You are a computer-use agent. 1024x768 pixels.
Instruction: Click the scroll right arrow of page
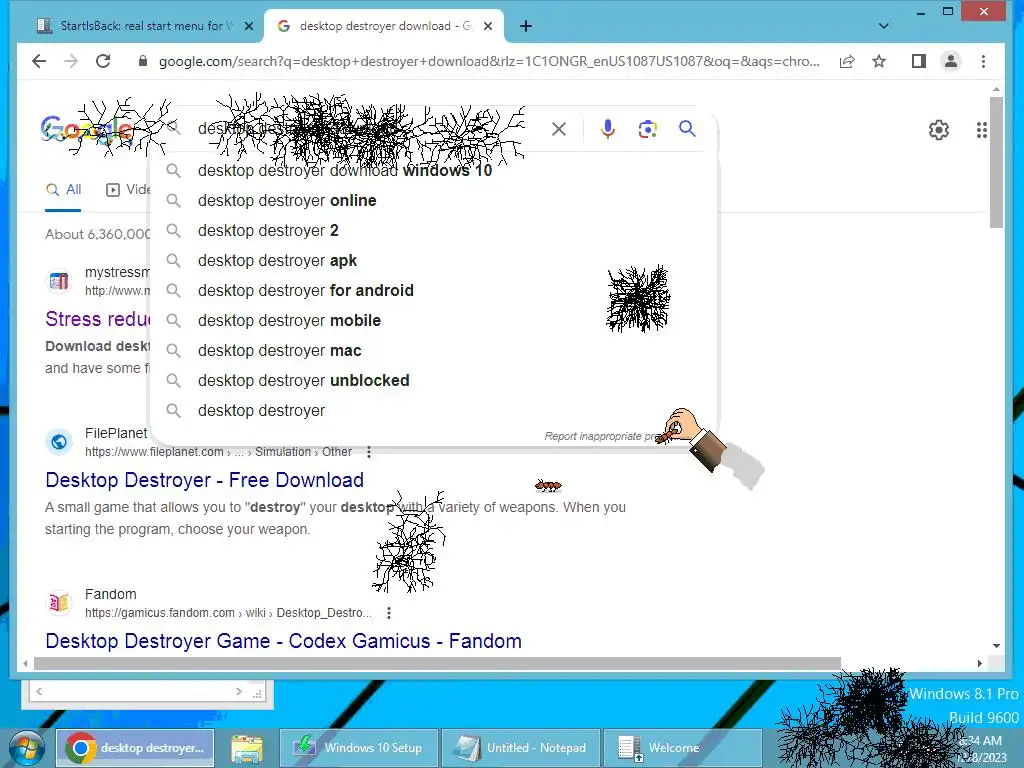pos(980,664)
